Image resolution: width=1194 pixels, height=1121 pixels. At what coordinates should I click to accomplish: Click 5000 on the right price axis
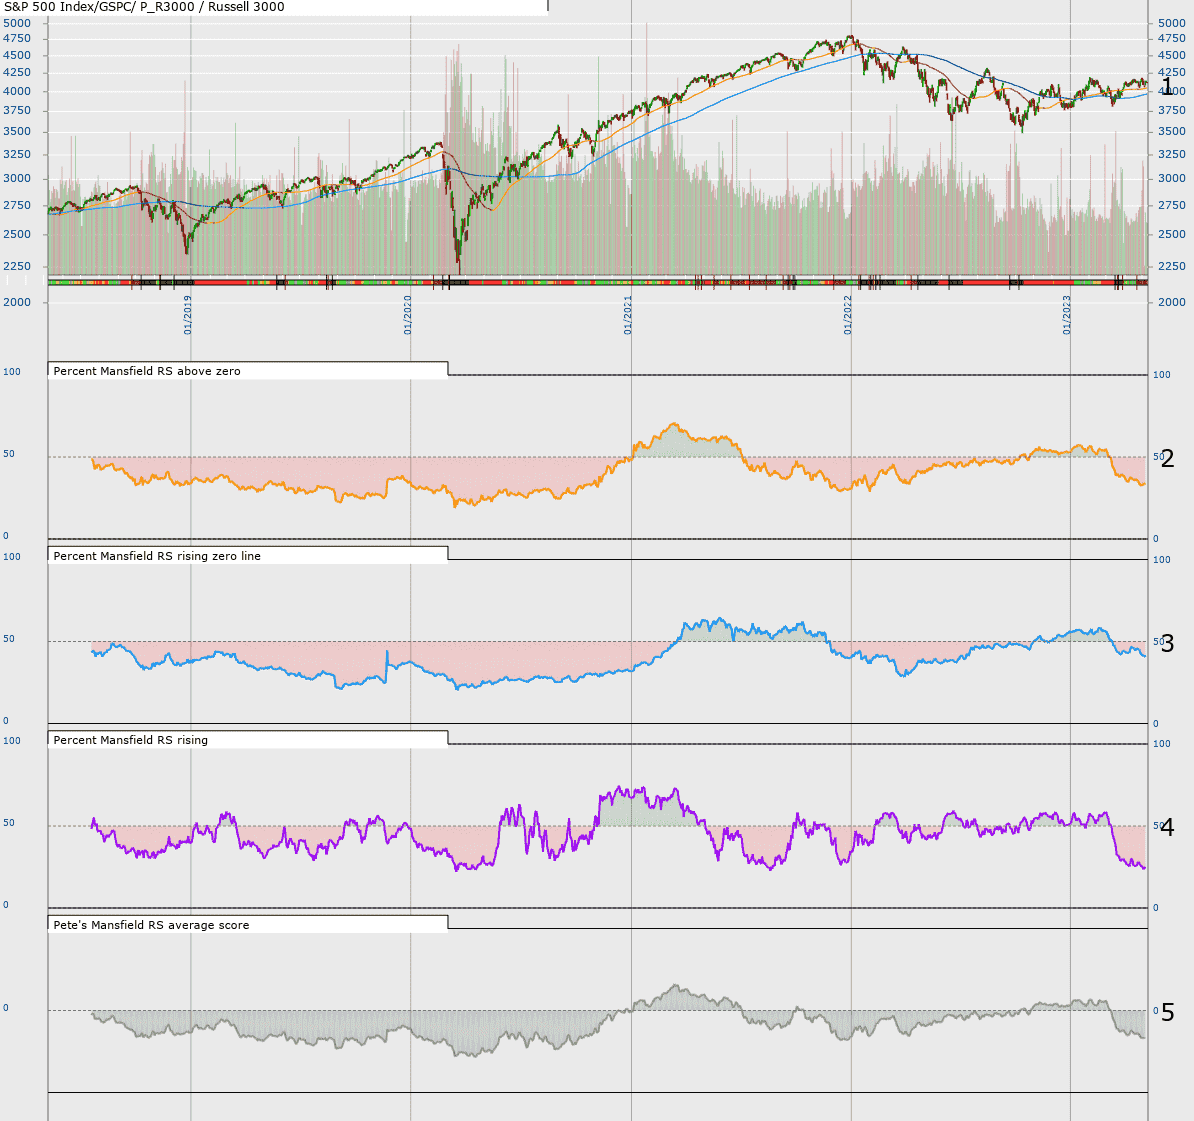coord(1172,23)
